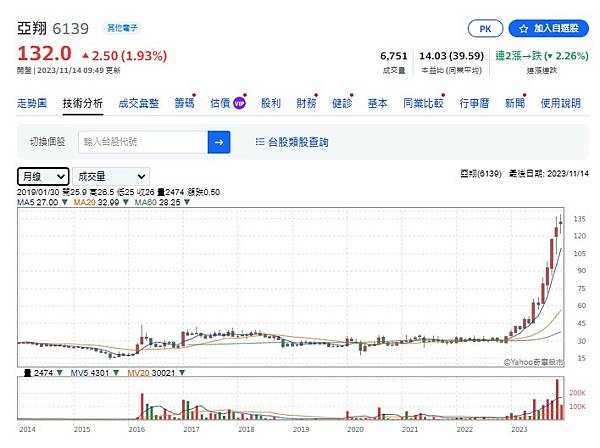
Task: Select the 技術分析 tab
Action: (83, 103)
